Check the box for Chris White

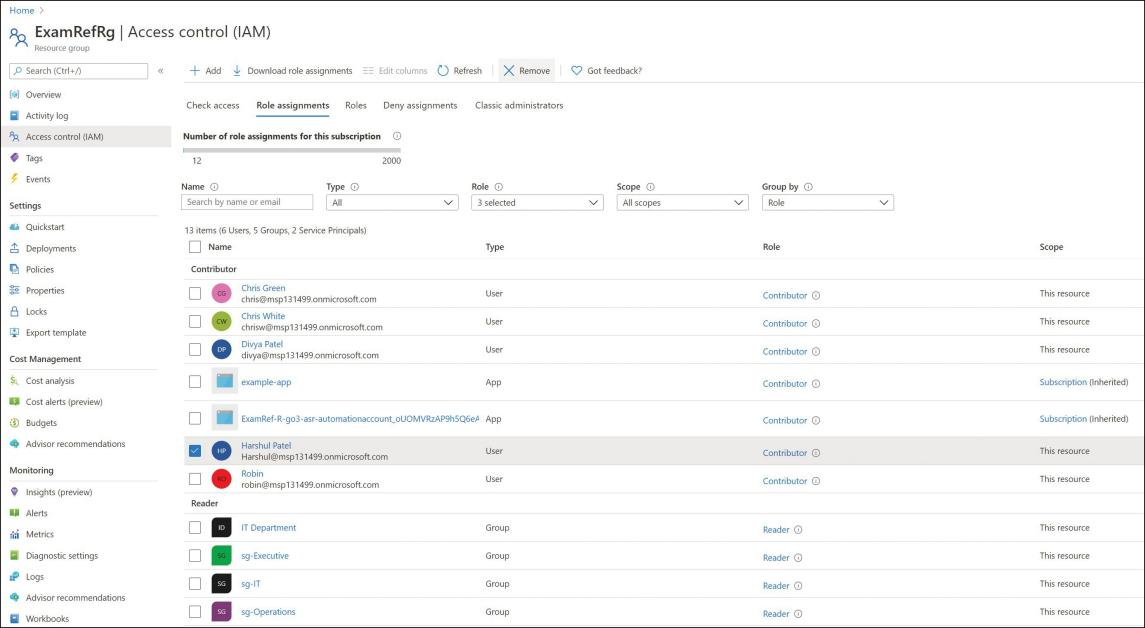[x=195, y=321]
